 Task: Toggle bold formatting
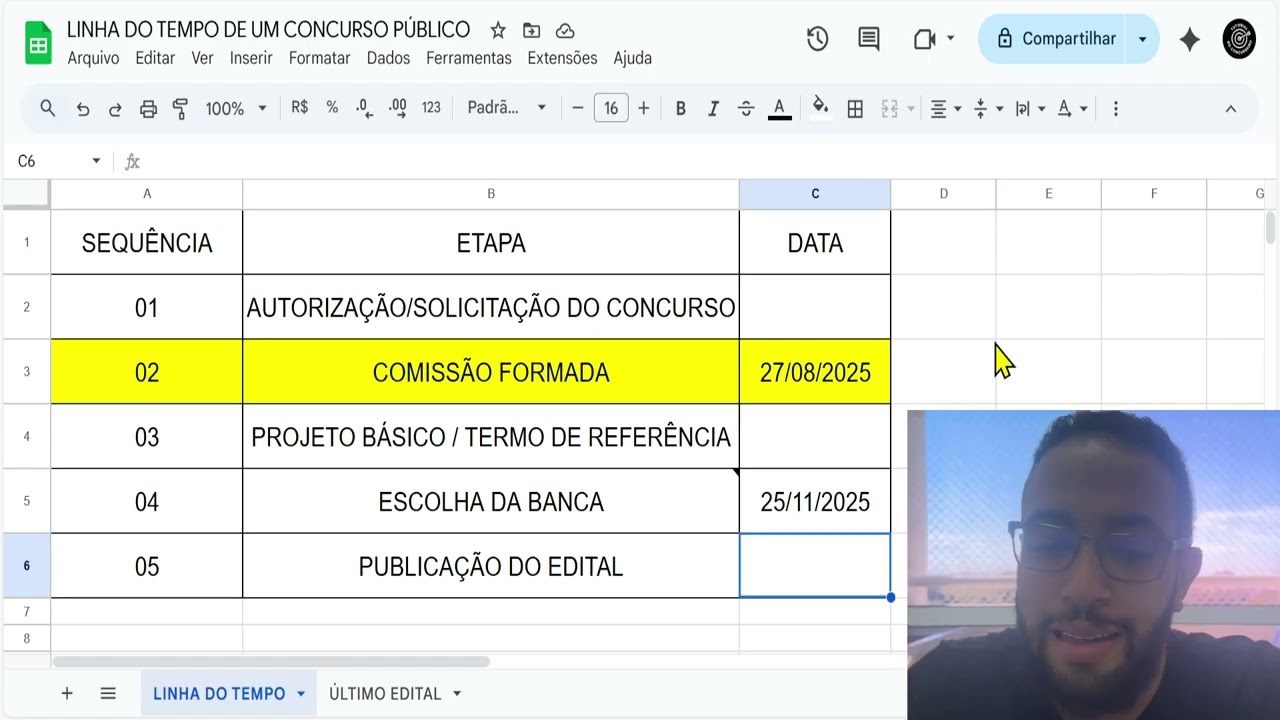[680, 109]
